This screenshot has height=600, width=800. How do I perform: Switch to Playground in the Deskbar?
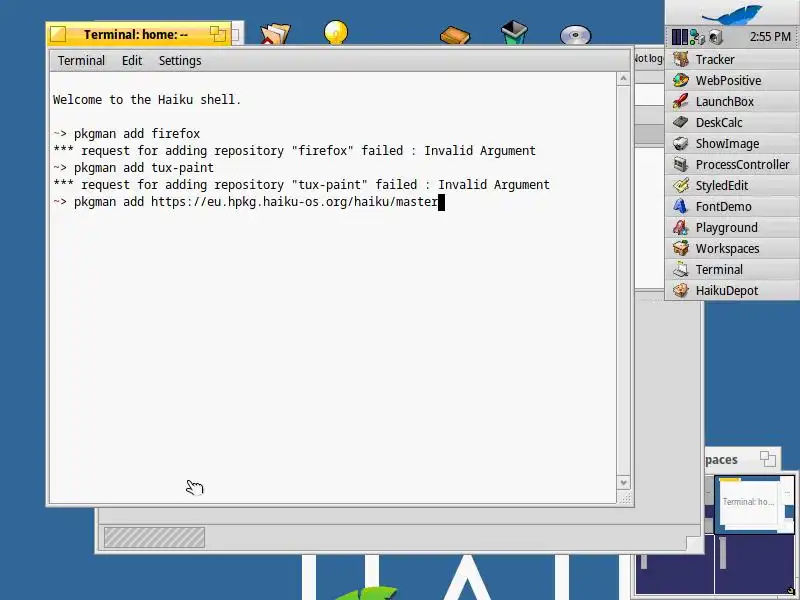(x=732, y=227)
